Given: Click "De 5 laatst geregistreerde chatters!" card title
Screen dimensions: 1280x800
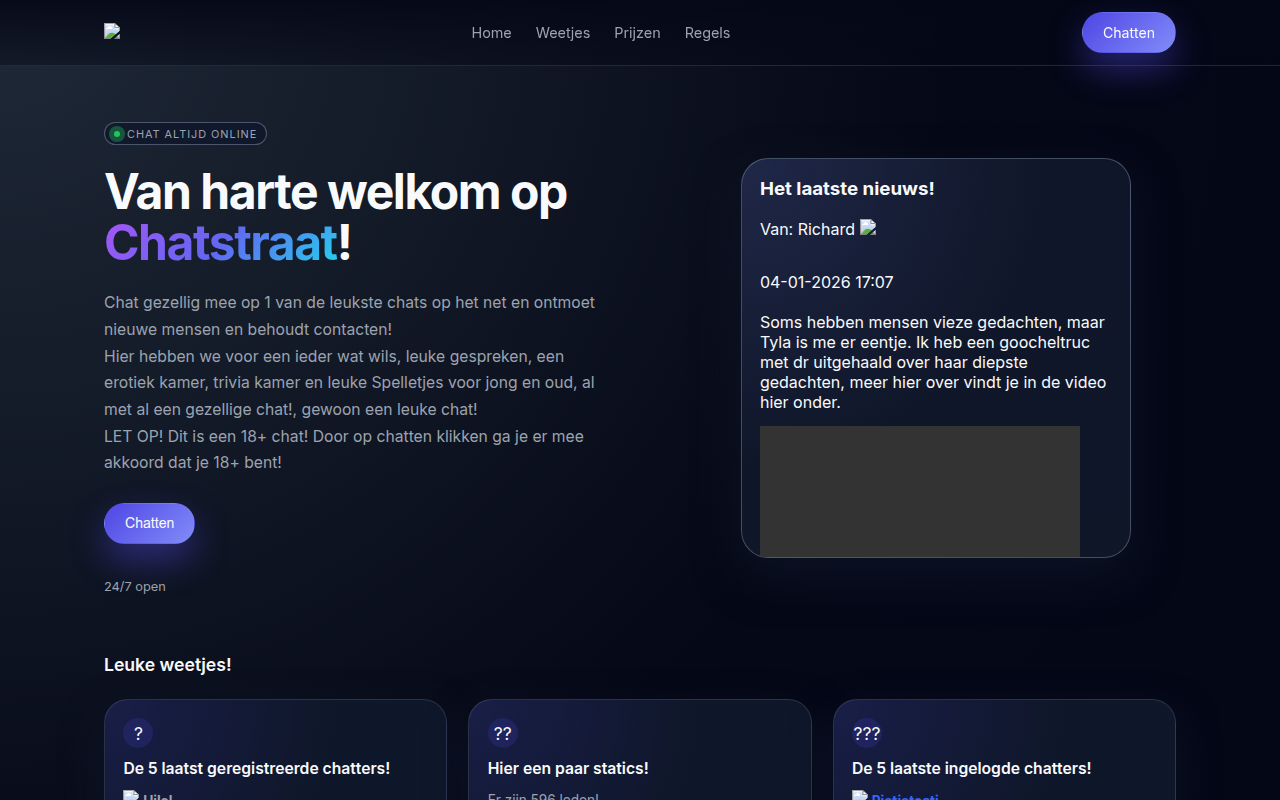Looking at the screenshot, I should (x=257, y=768).
